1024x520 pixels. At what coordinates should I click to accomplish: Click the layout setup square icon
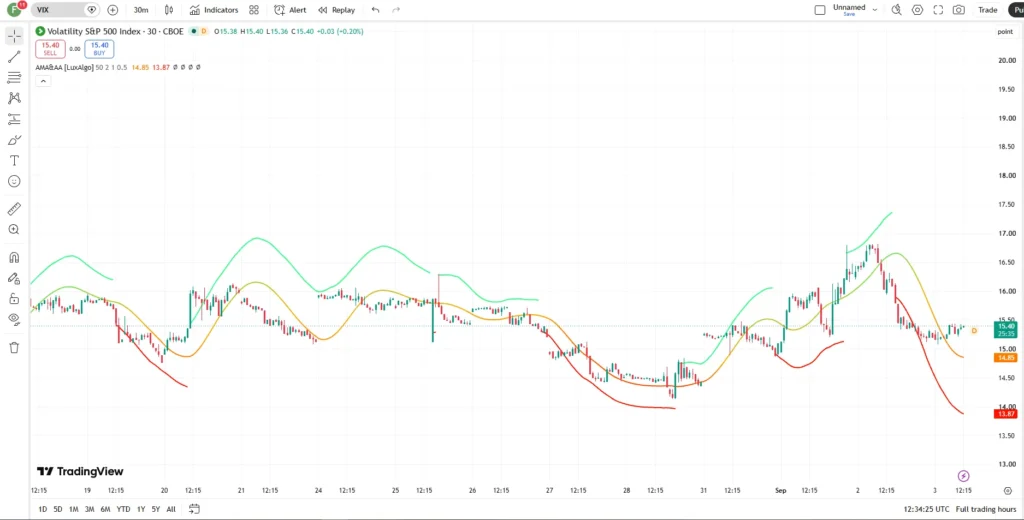click(820, 10)
